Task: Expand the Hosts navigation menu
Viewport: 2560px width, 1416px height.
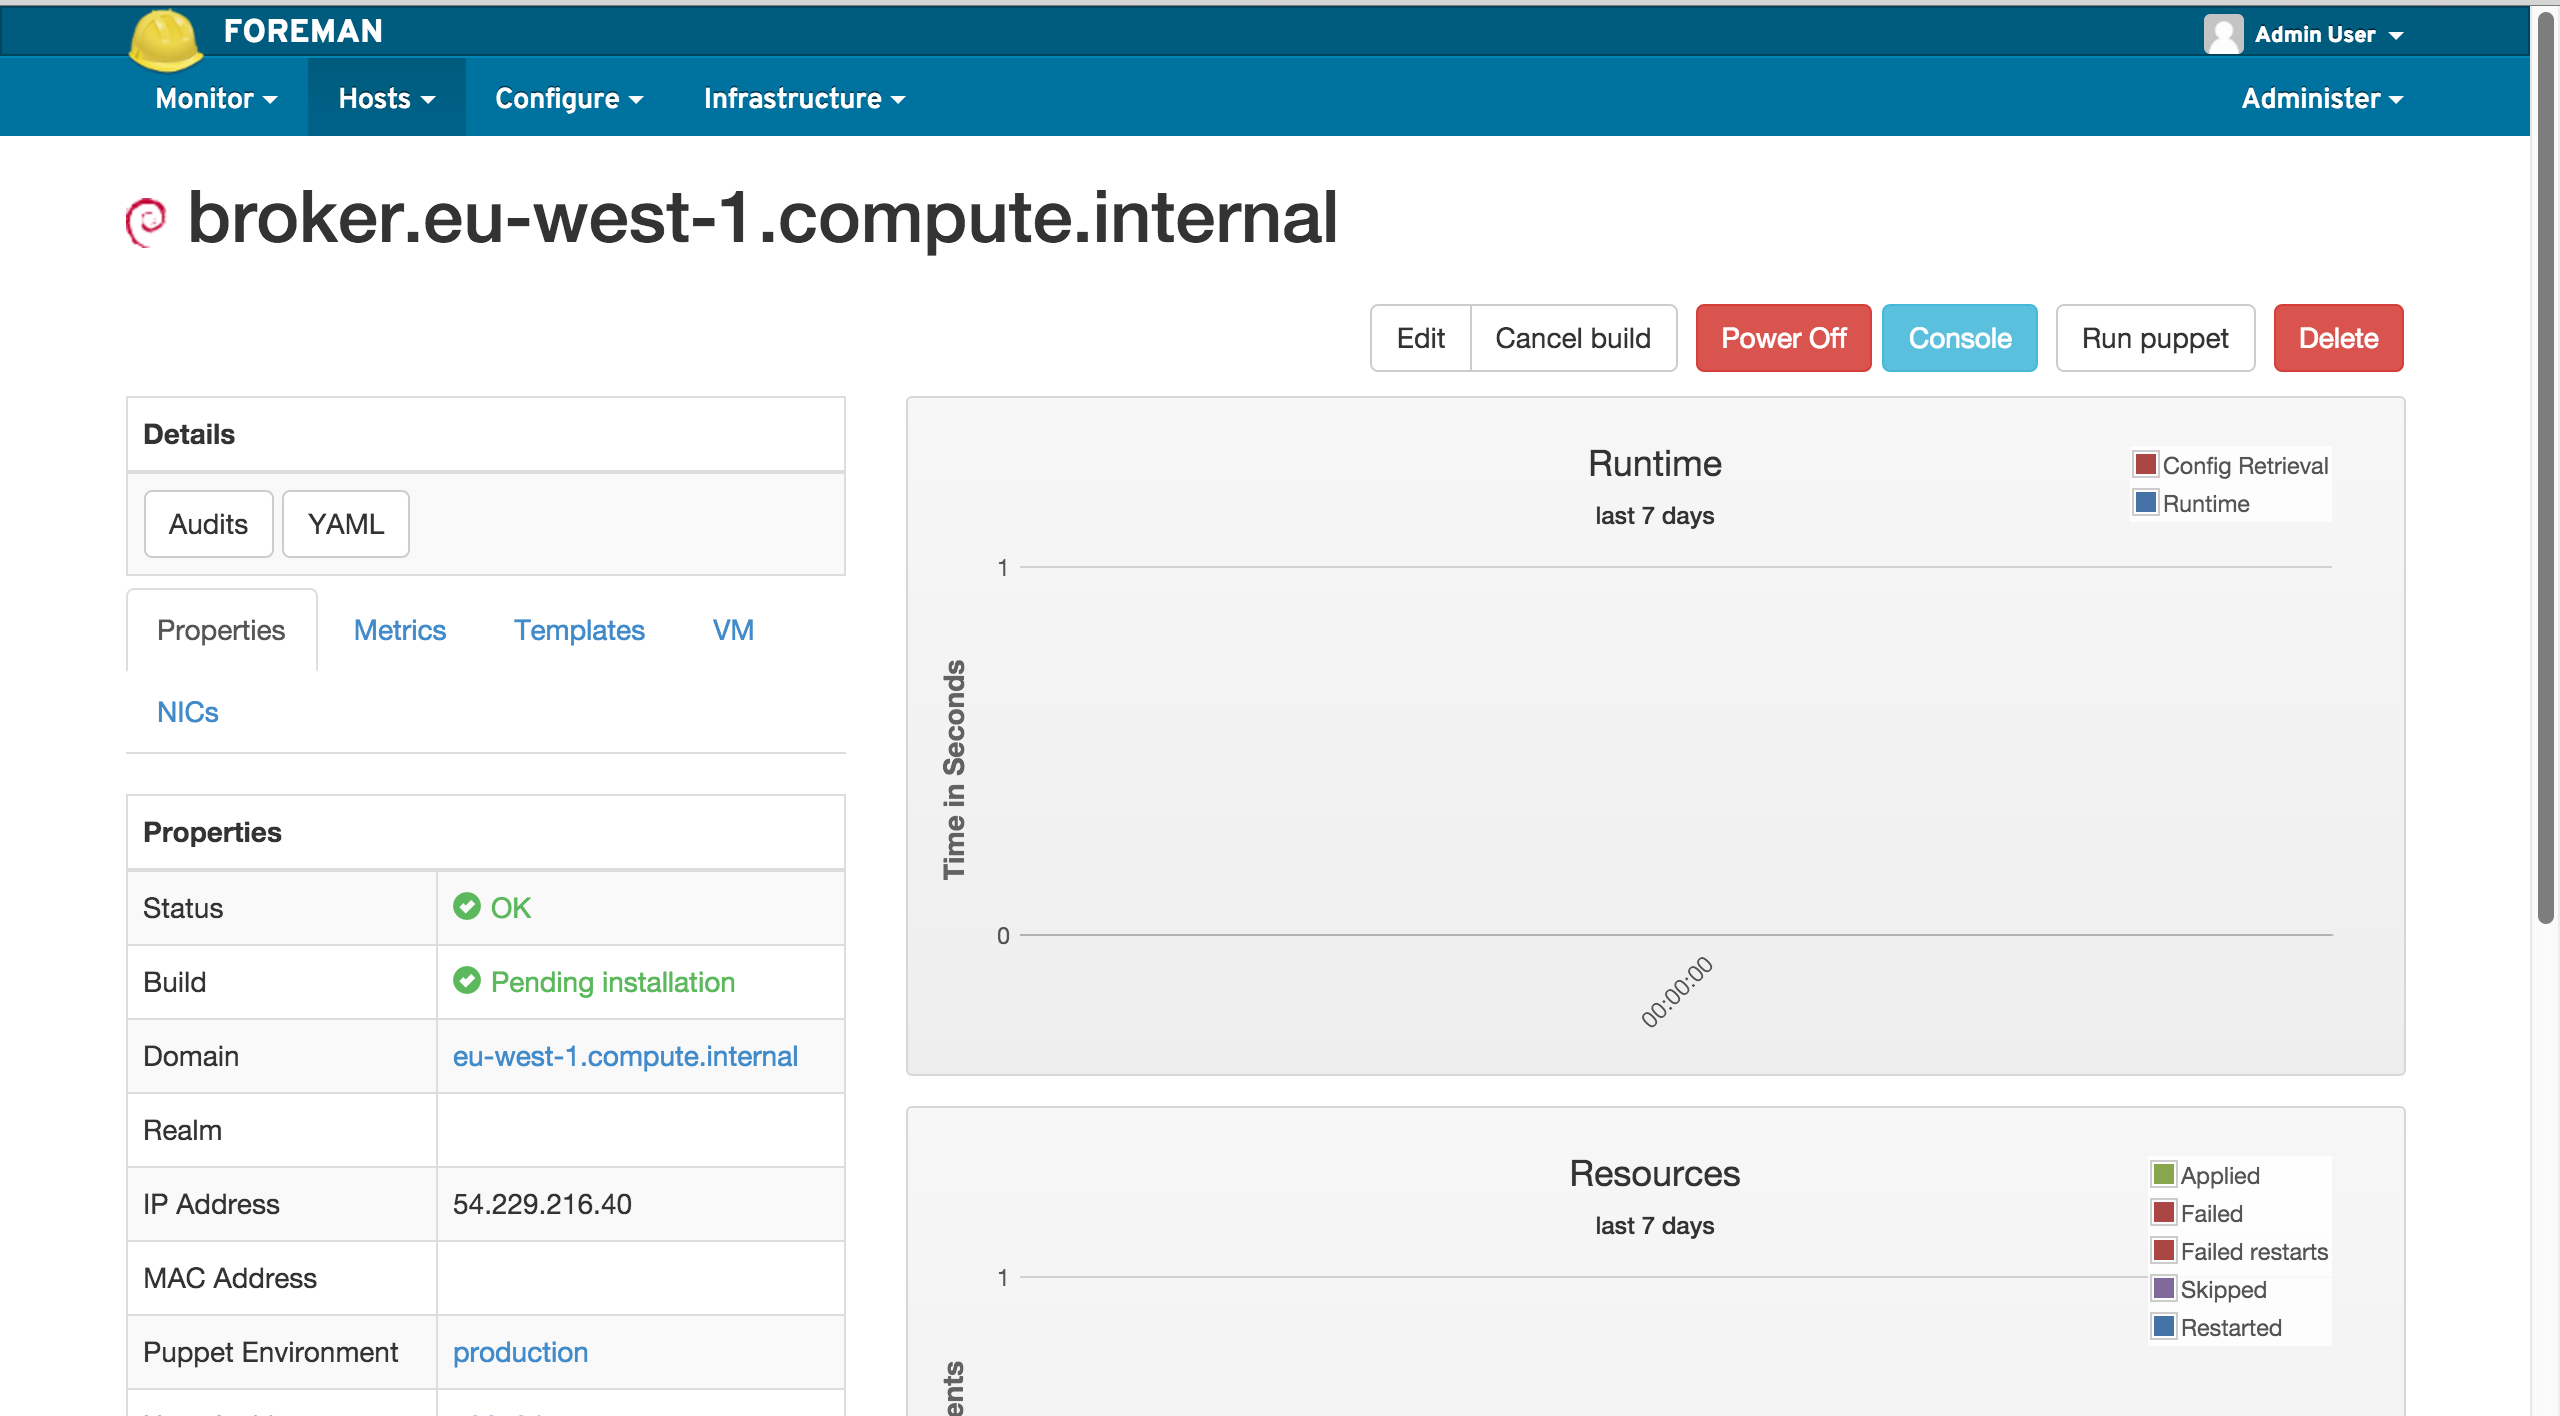Action: coord(386,98)
